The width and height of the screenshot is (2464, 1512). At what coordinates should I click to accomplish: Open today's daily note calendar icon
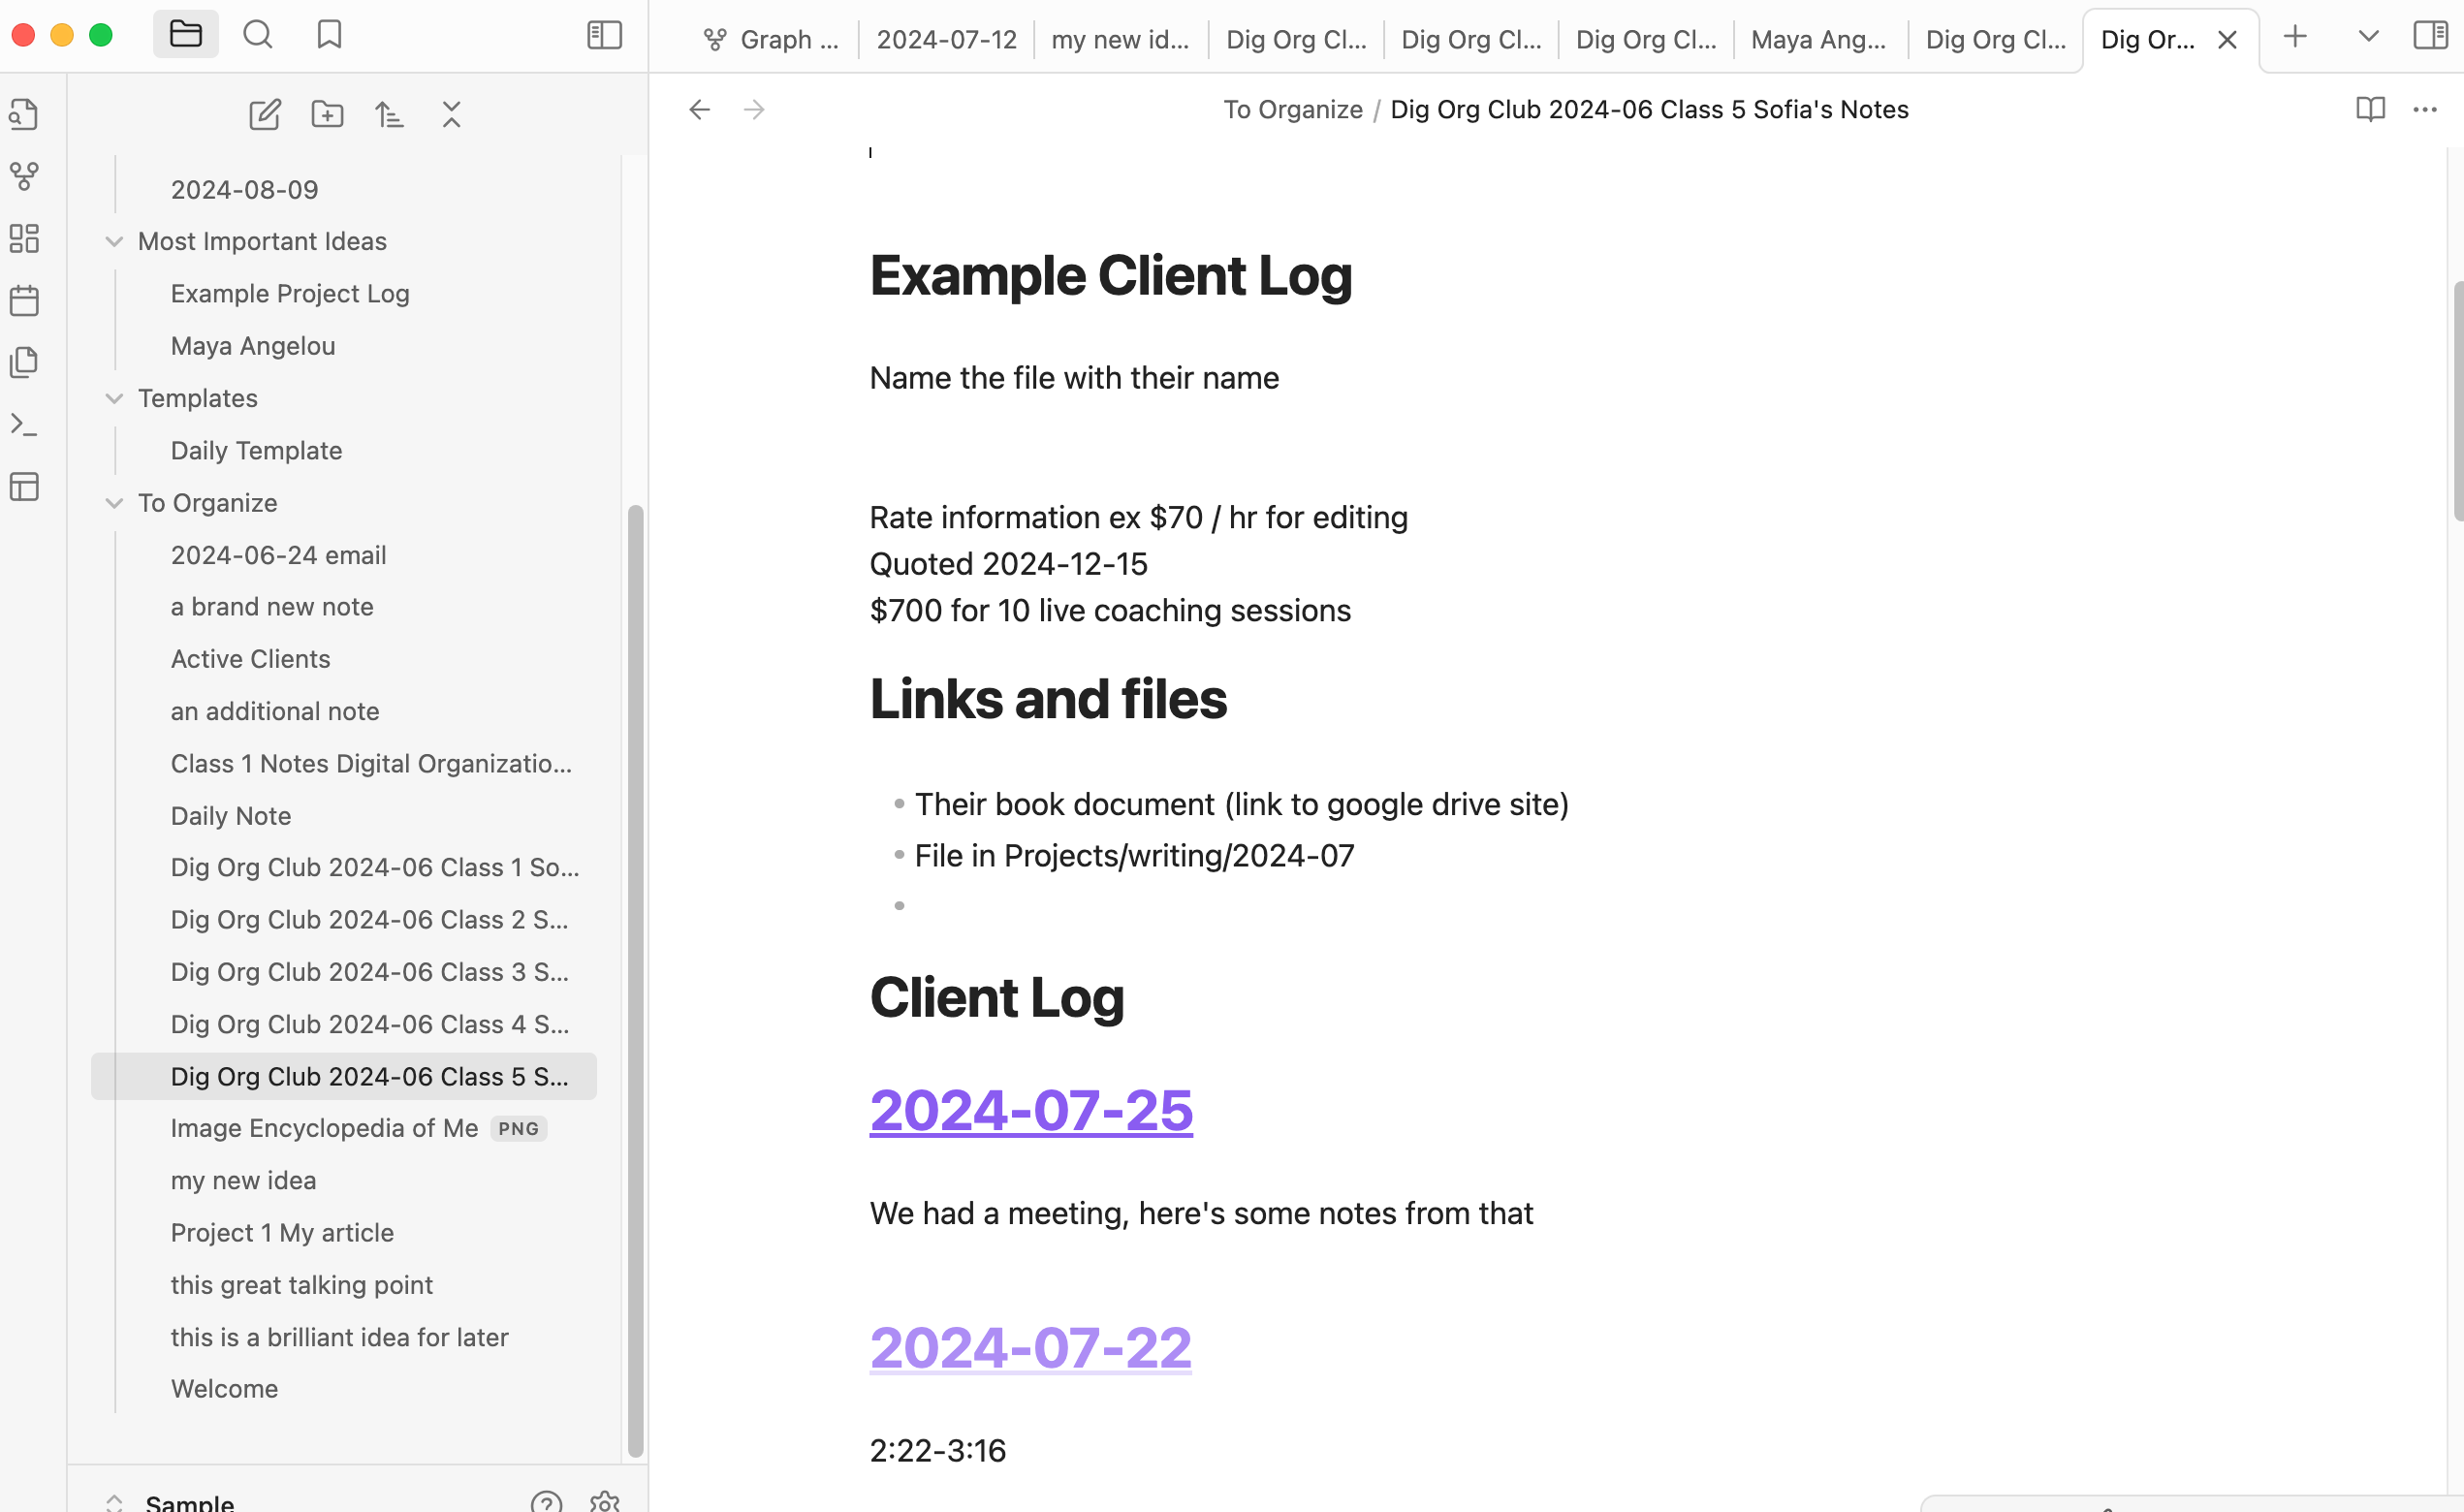tap(24, 301)
